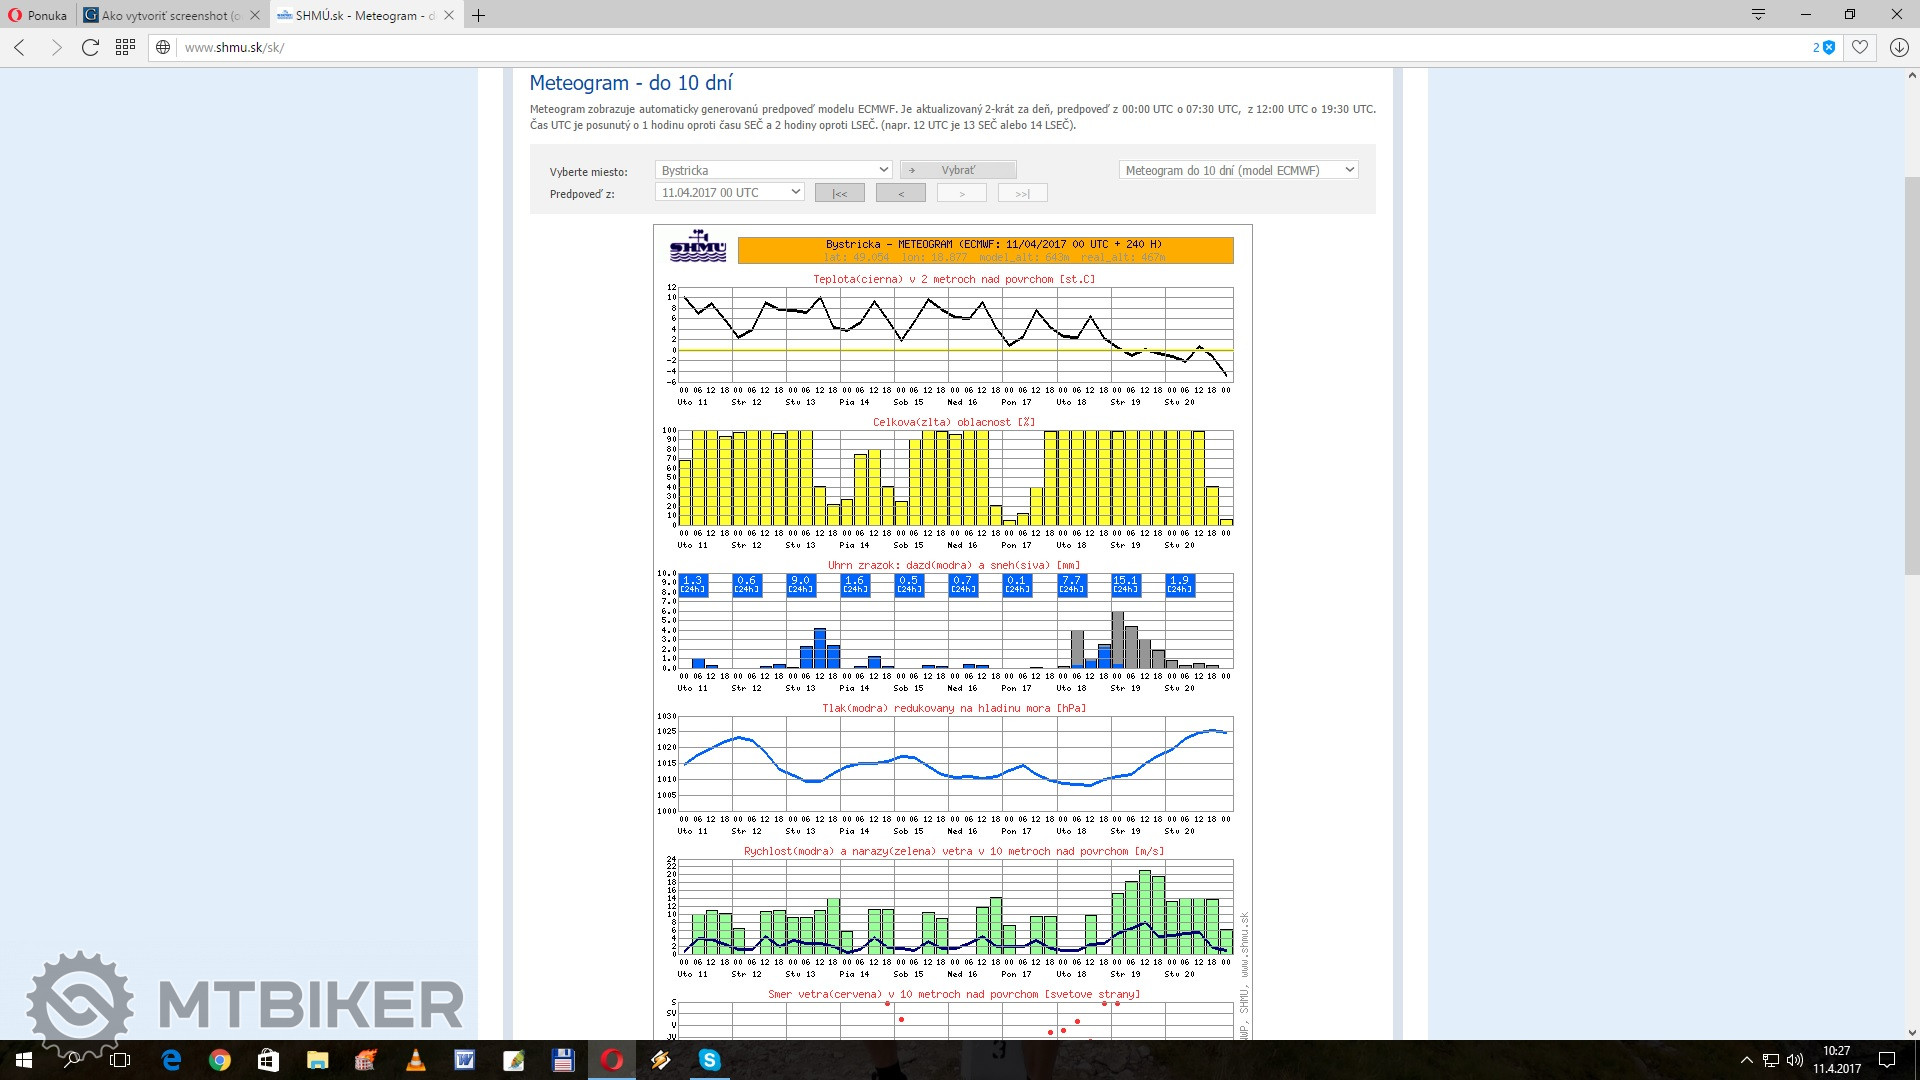Open downloads arrow icon in toolbar
The height and width of the screenshot is (1080, 1920).
coord(1899,47)
